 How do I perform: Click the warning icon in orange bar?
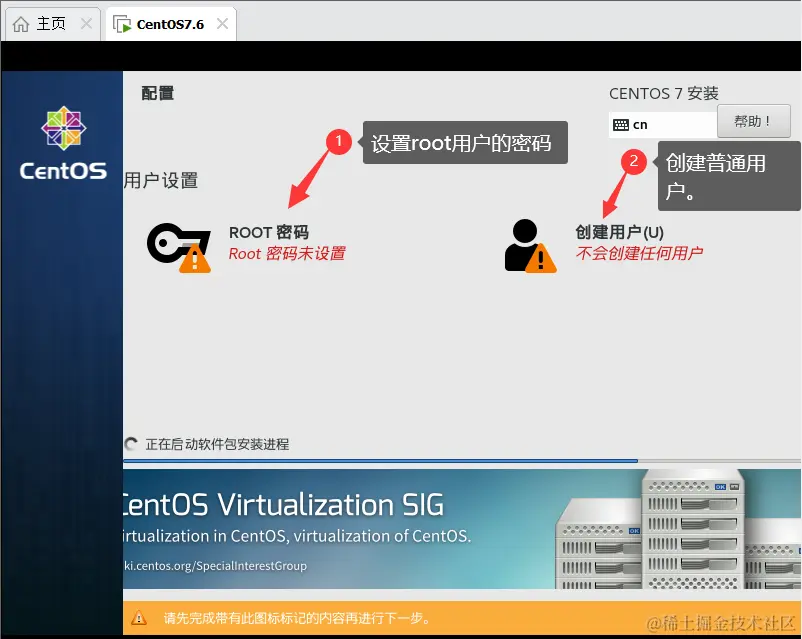click(139, 618)
